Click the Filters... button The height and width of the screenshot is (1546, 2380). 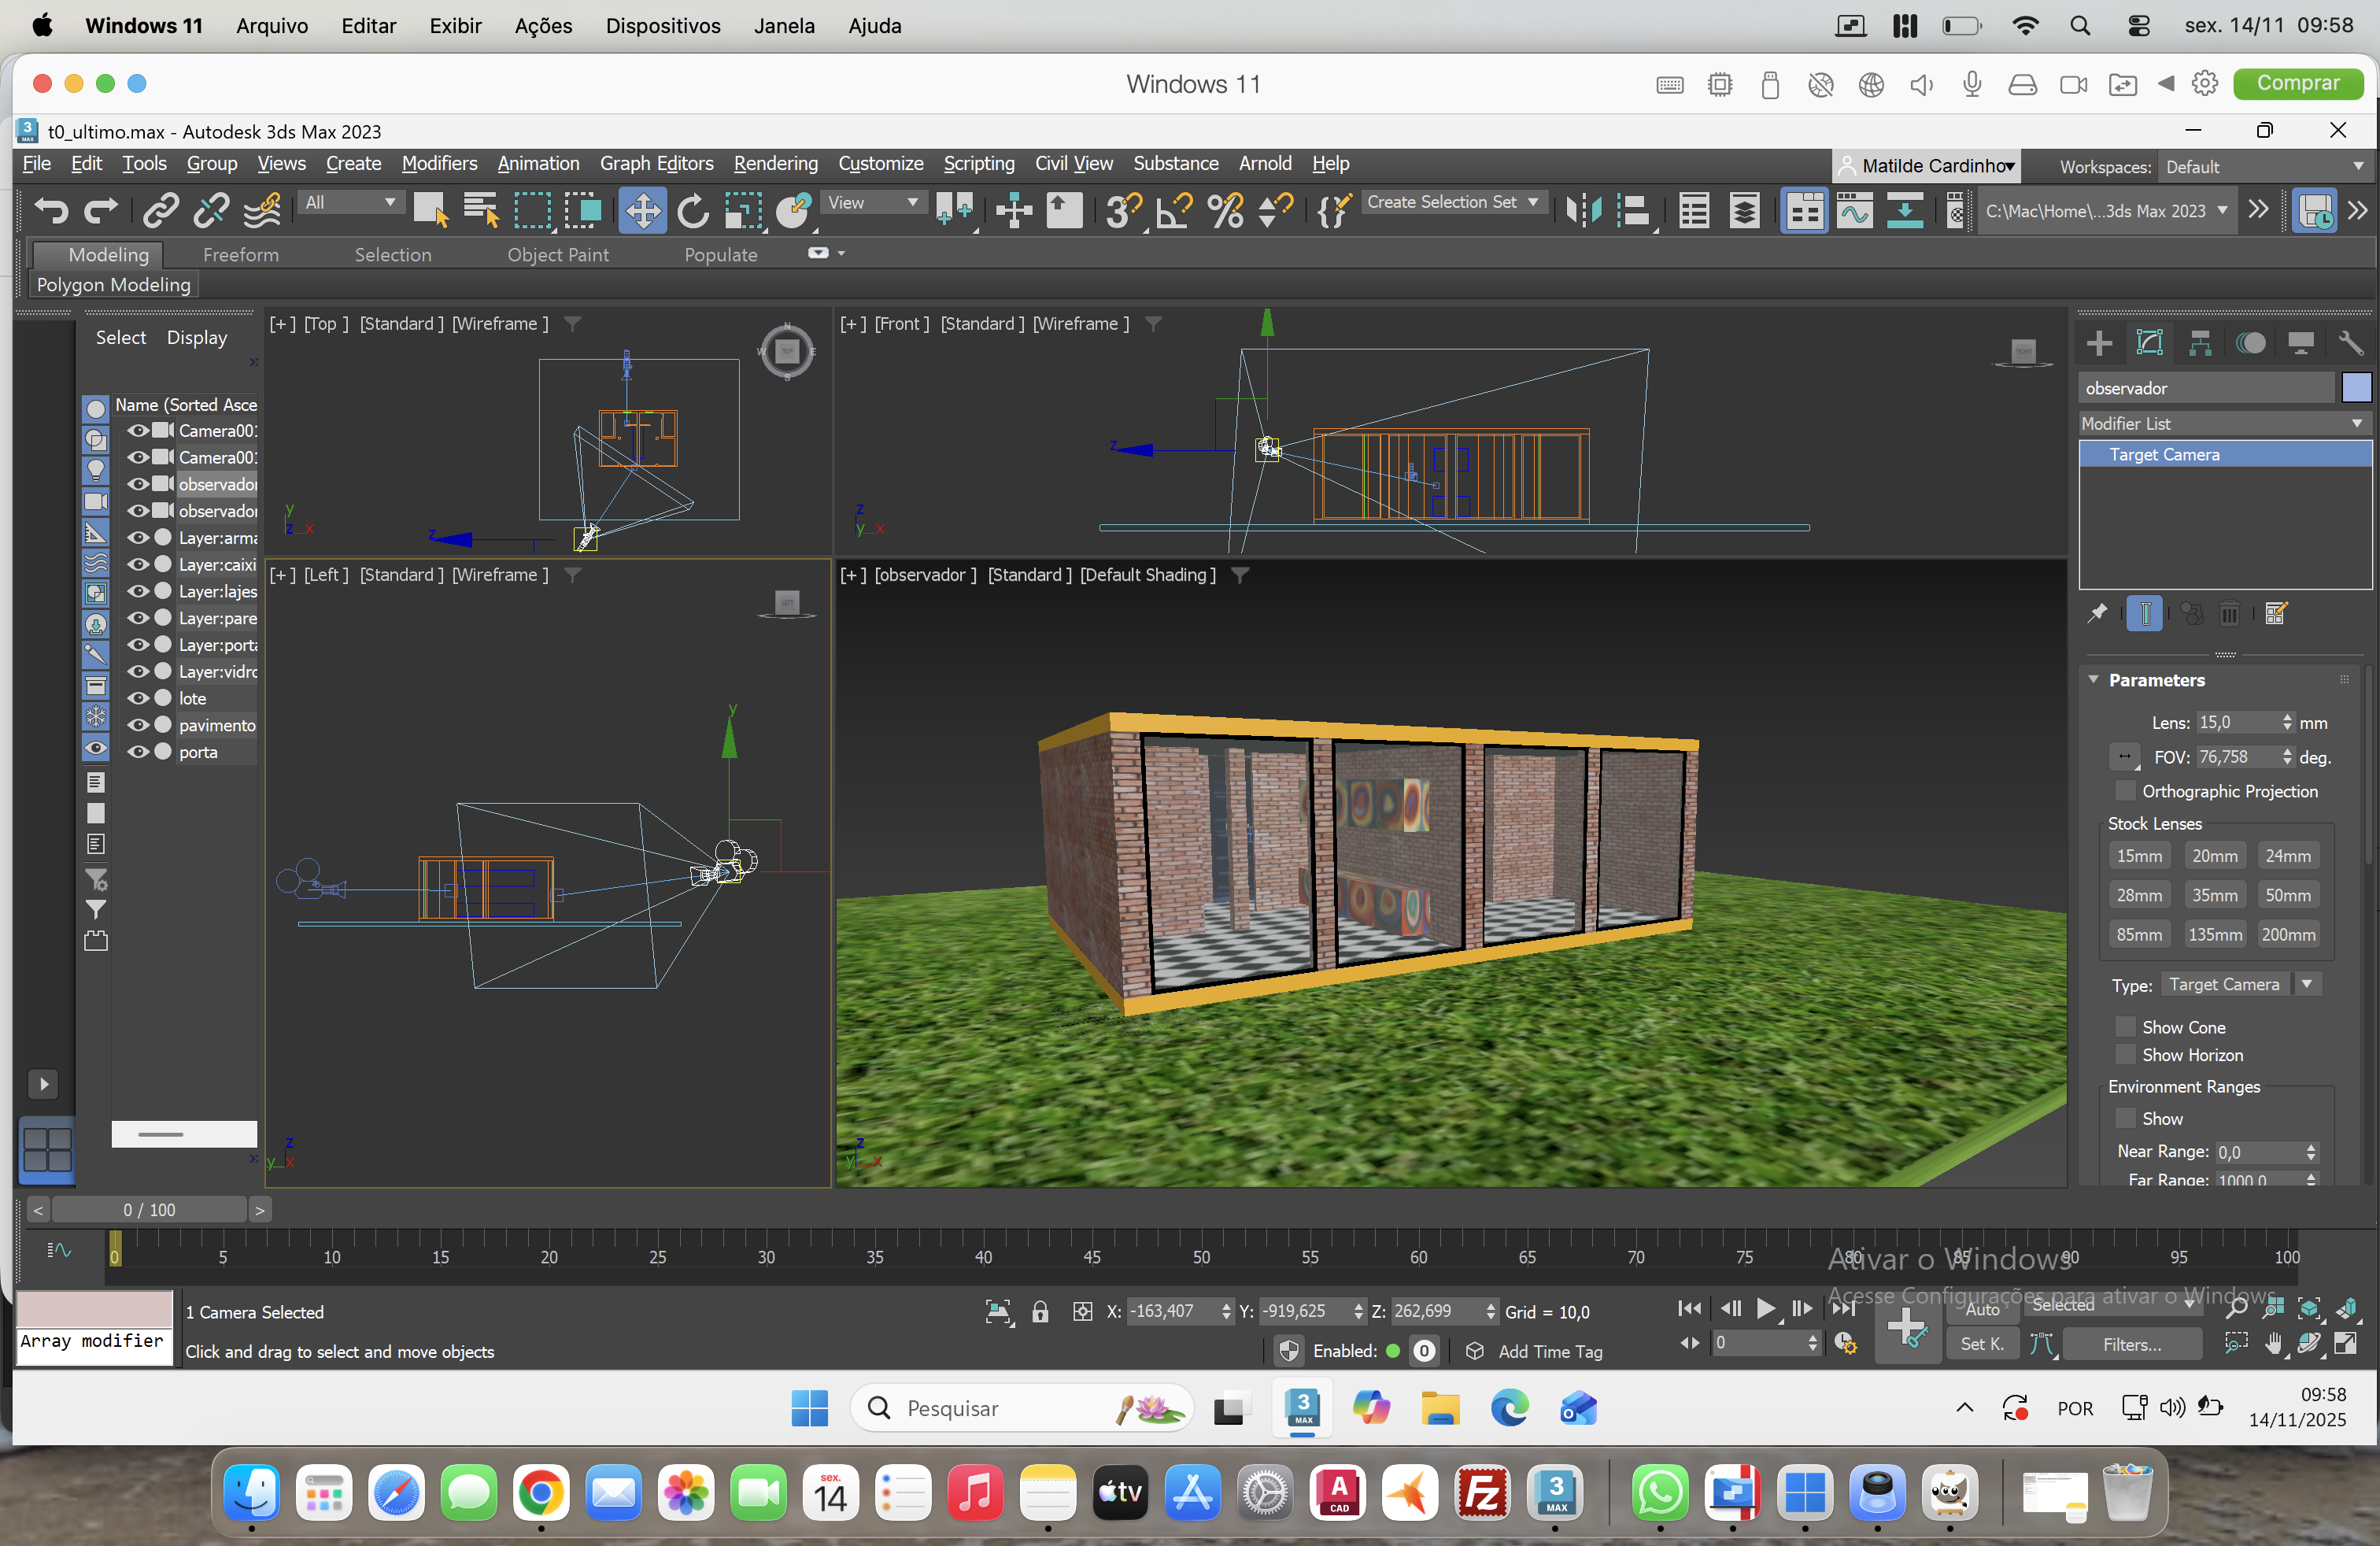tap(2131, 1344)
